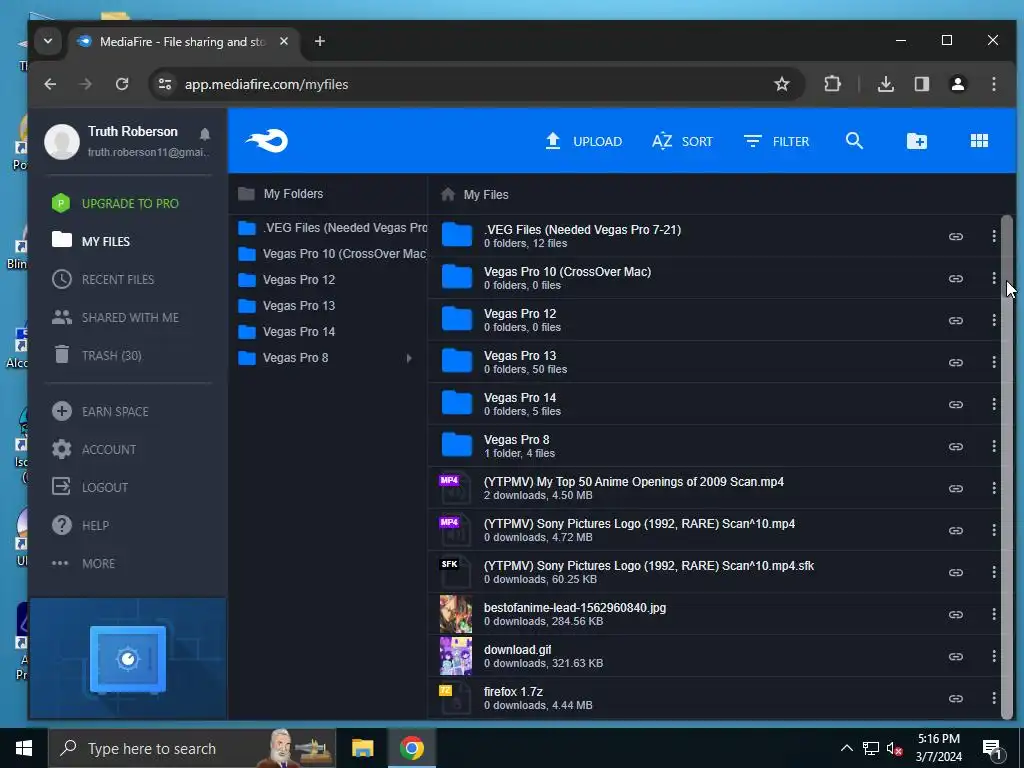
Task: Switch to grid view icon
Action: tap(979, 140)
